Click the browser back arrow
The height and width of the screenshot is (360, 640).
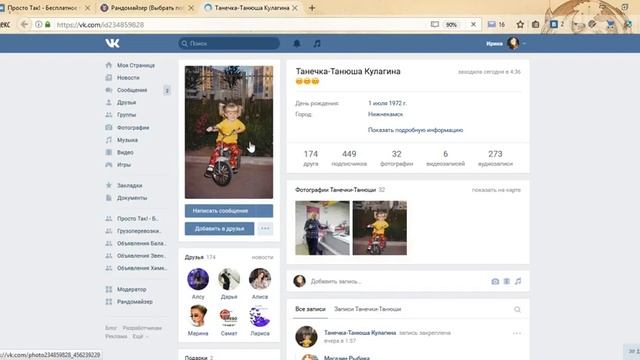pos(24,24)
